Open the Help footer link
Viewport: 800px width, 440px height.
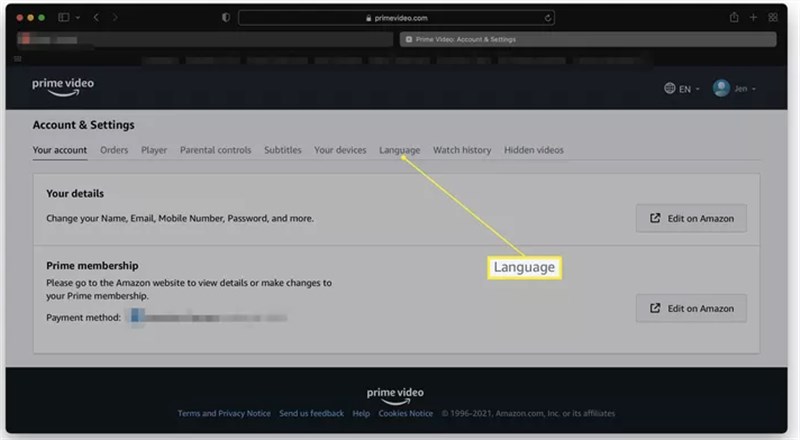pos(361,413)
